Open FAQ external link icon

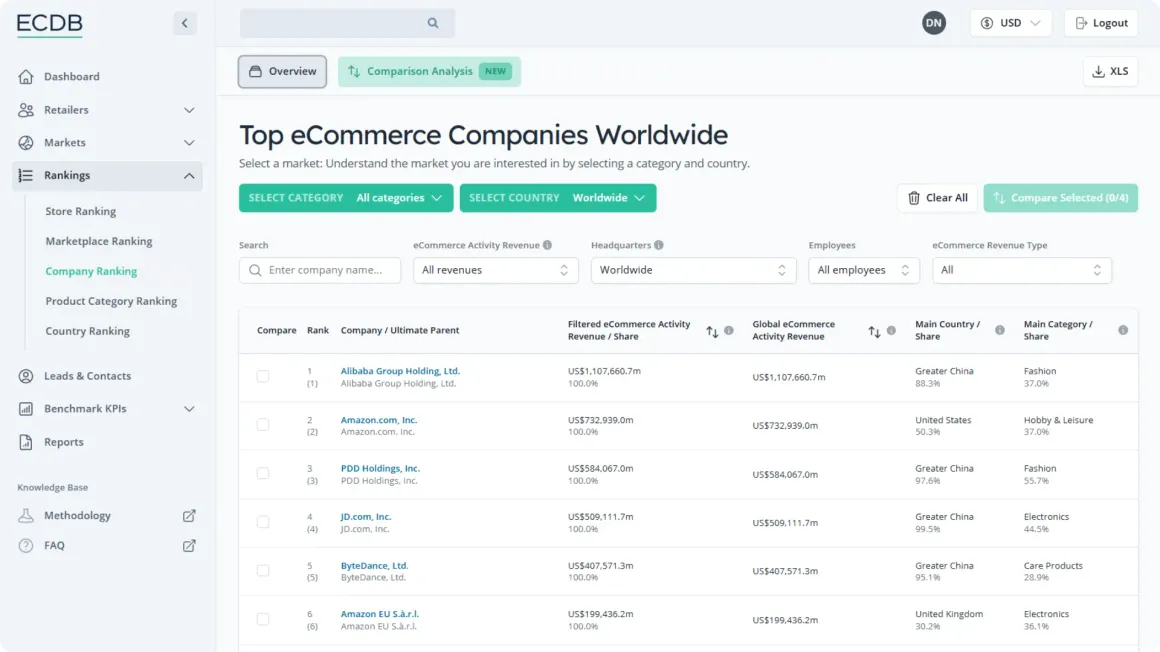tap(189, 545)
